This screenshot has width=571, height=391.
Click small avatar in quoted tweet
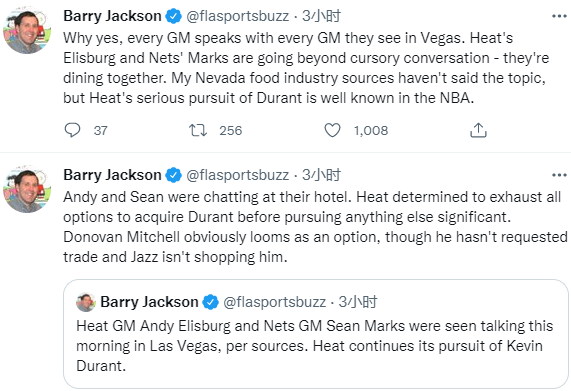point(86,302)
